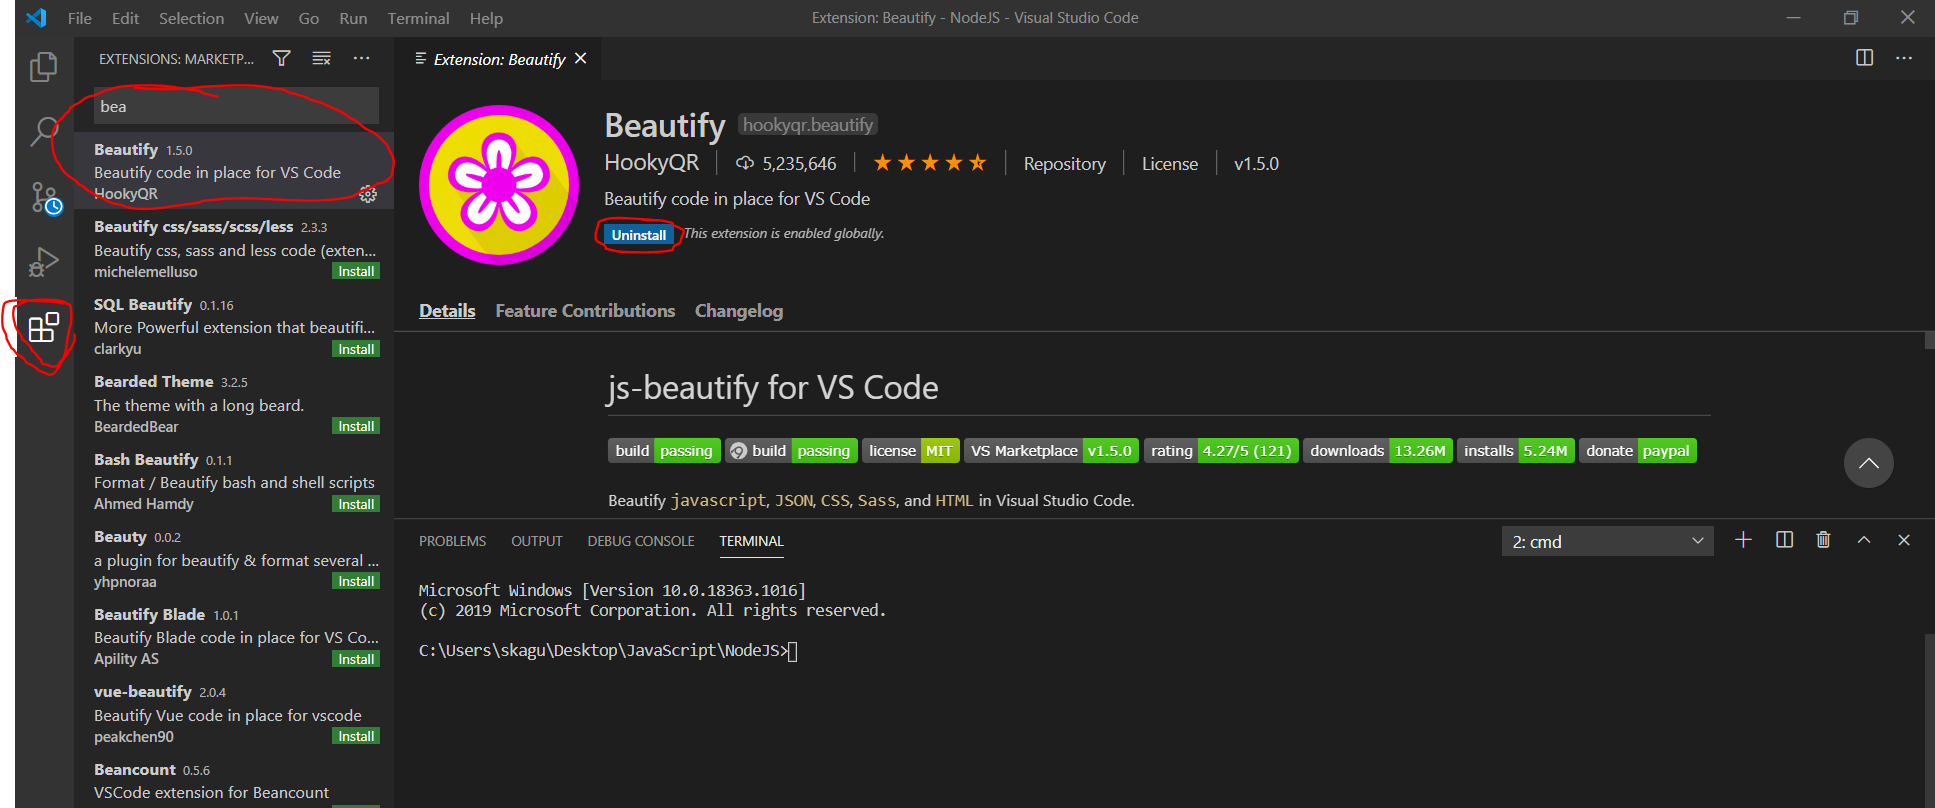Install the Bearded Theme extension
1935x808 pixels.
[356, 426]
